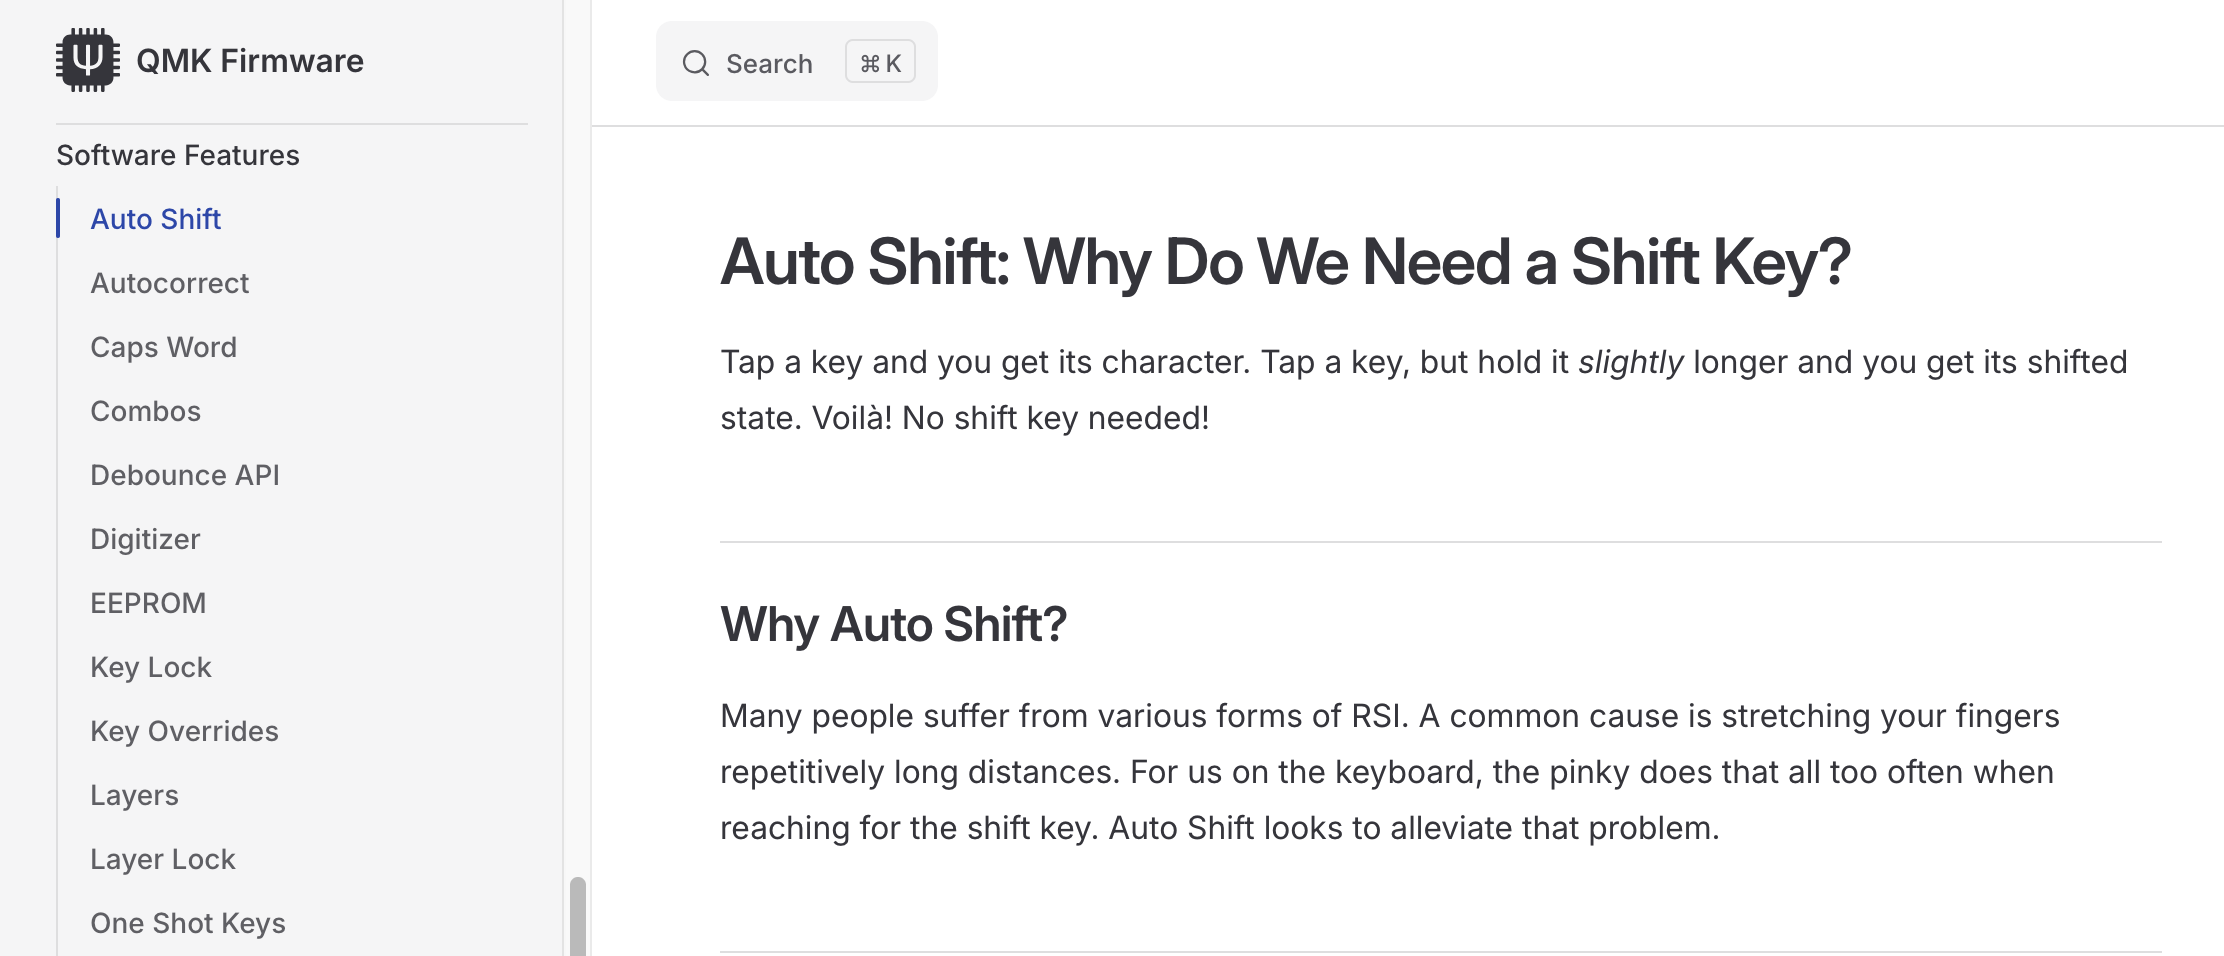Click the QMK Firmware chip logo icon
Screen dimensions: 2224x956
(88, 60)
